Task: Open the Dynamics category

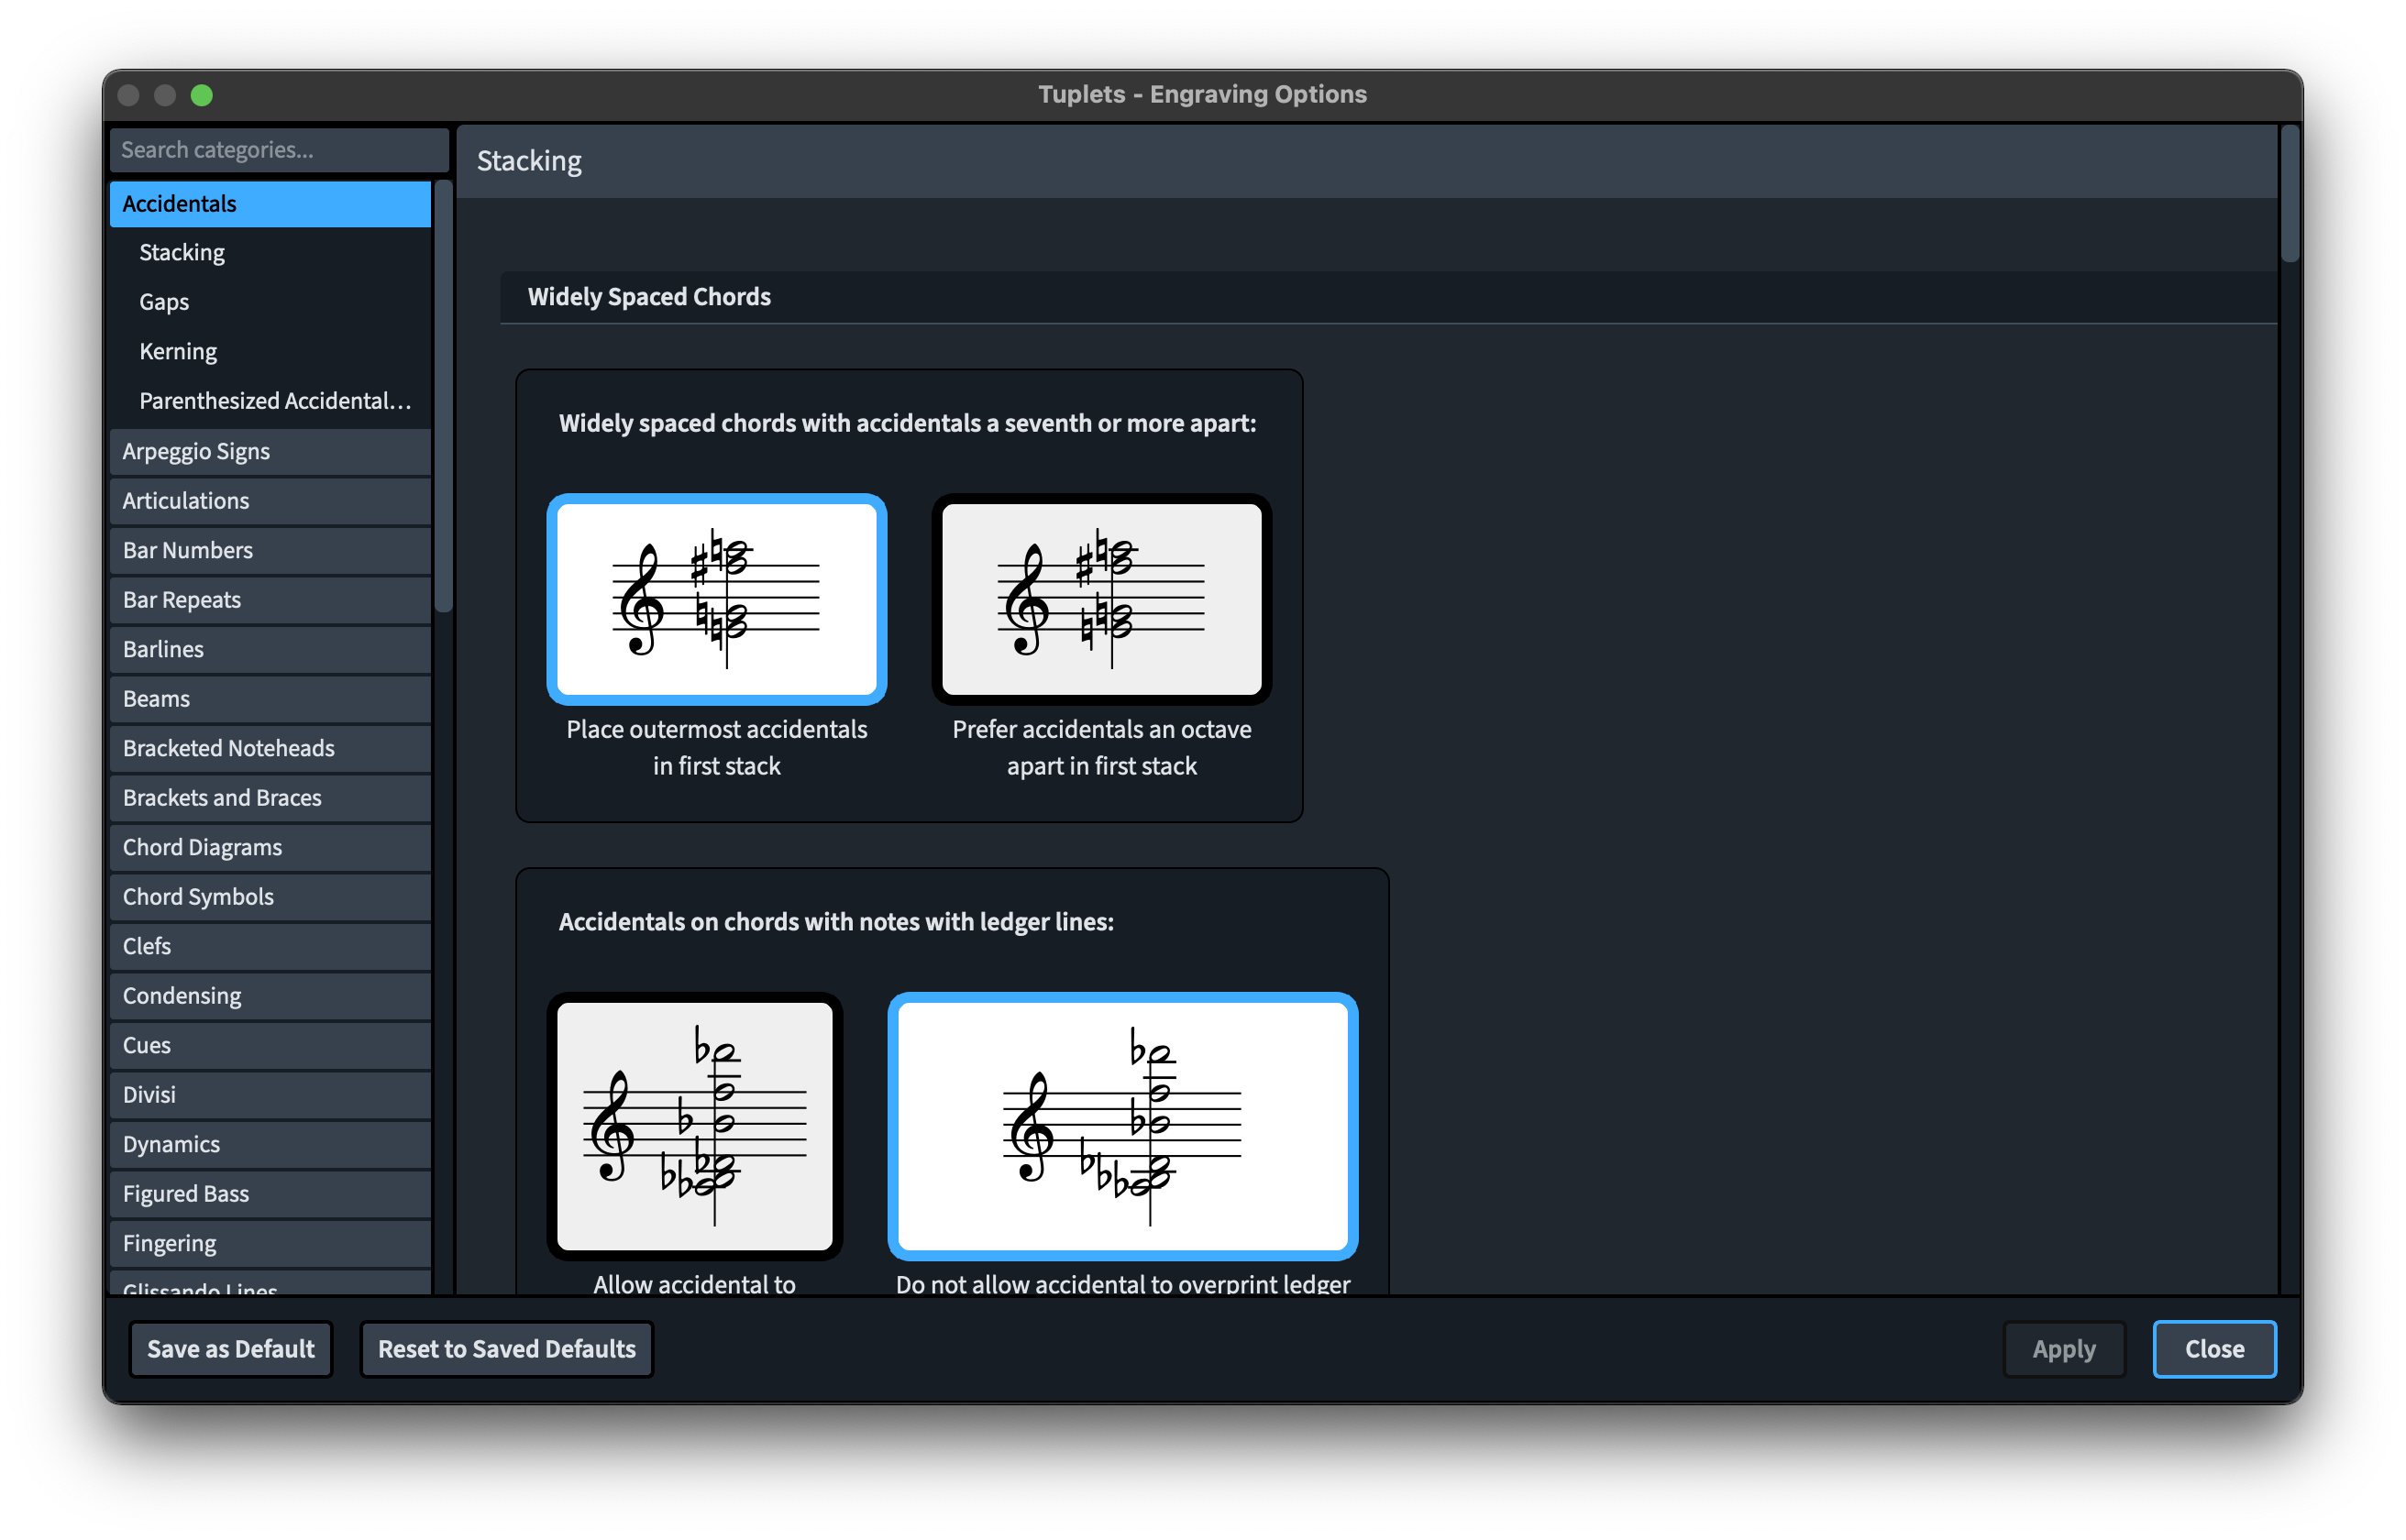Action: click(270, 1144)
